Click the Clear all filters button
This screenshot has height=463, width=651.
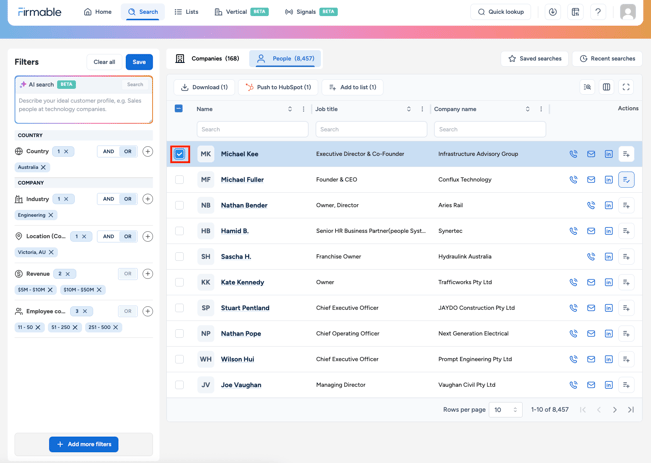[104, 62]
